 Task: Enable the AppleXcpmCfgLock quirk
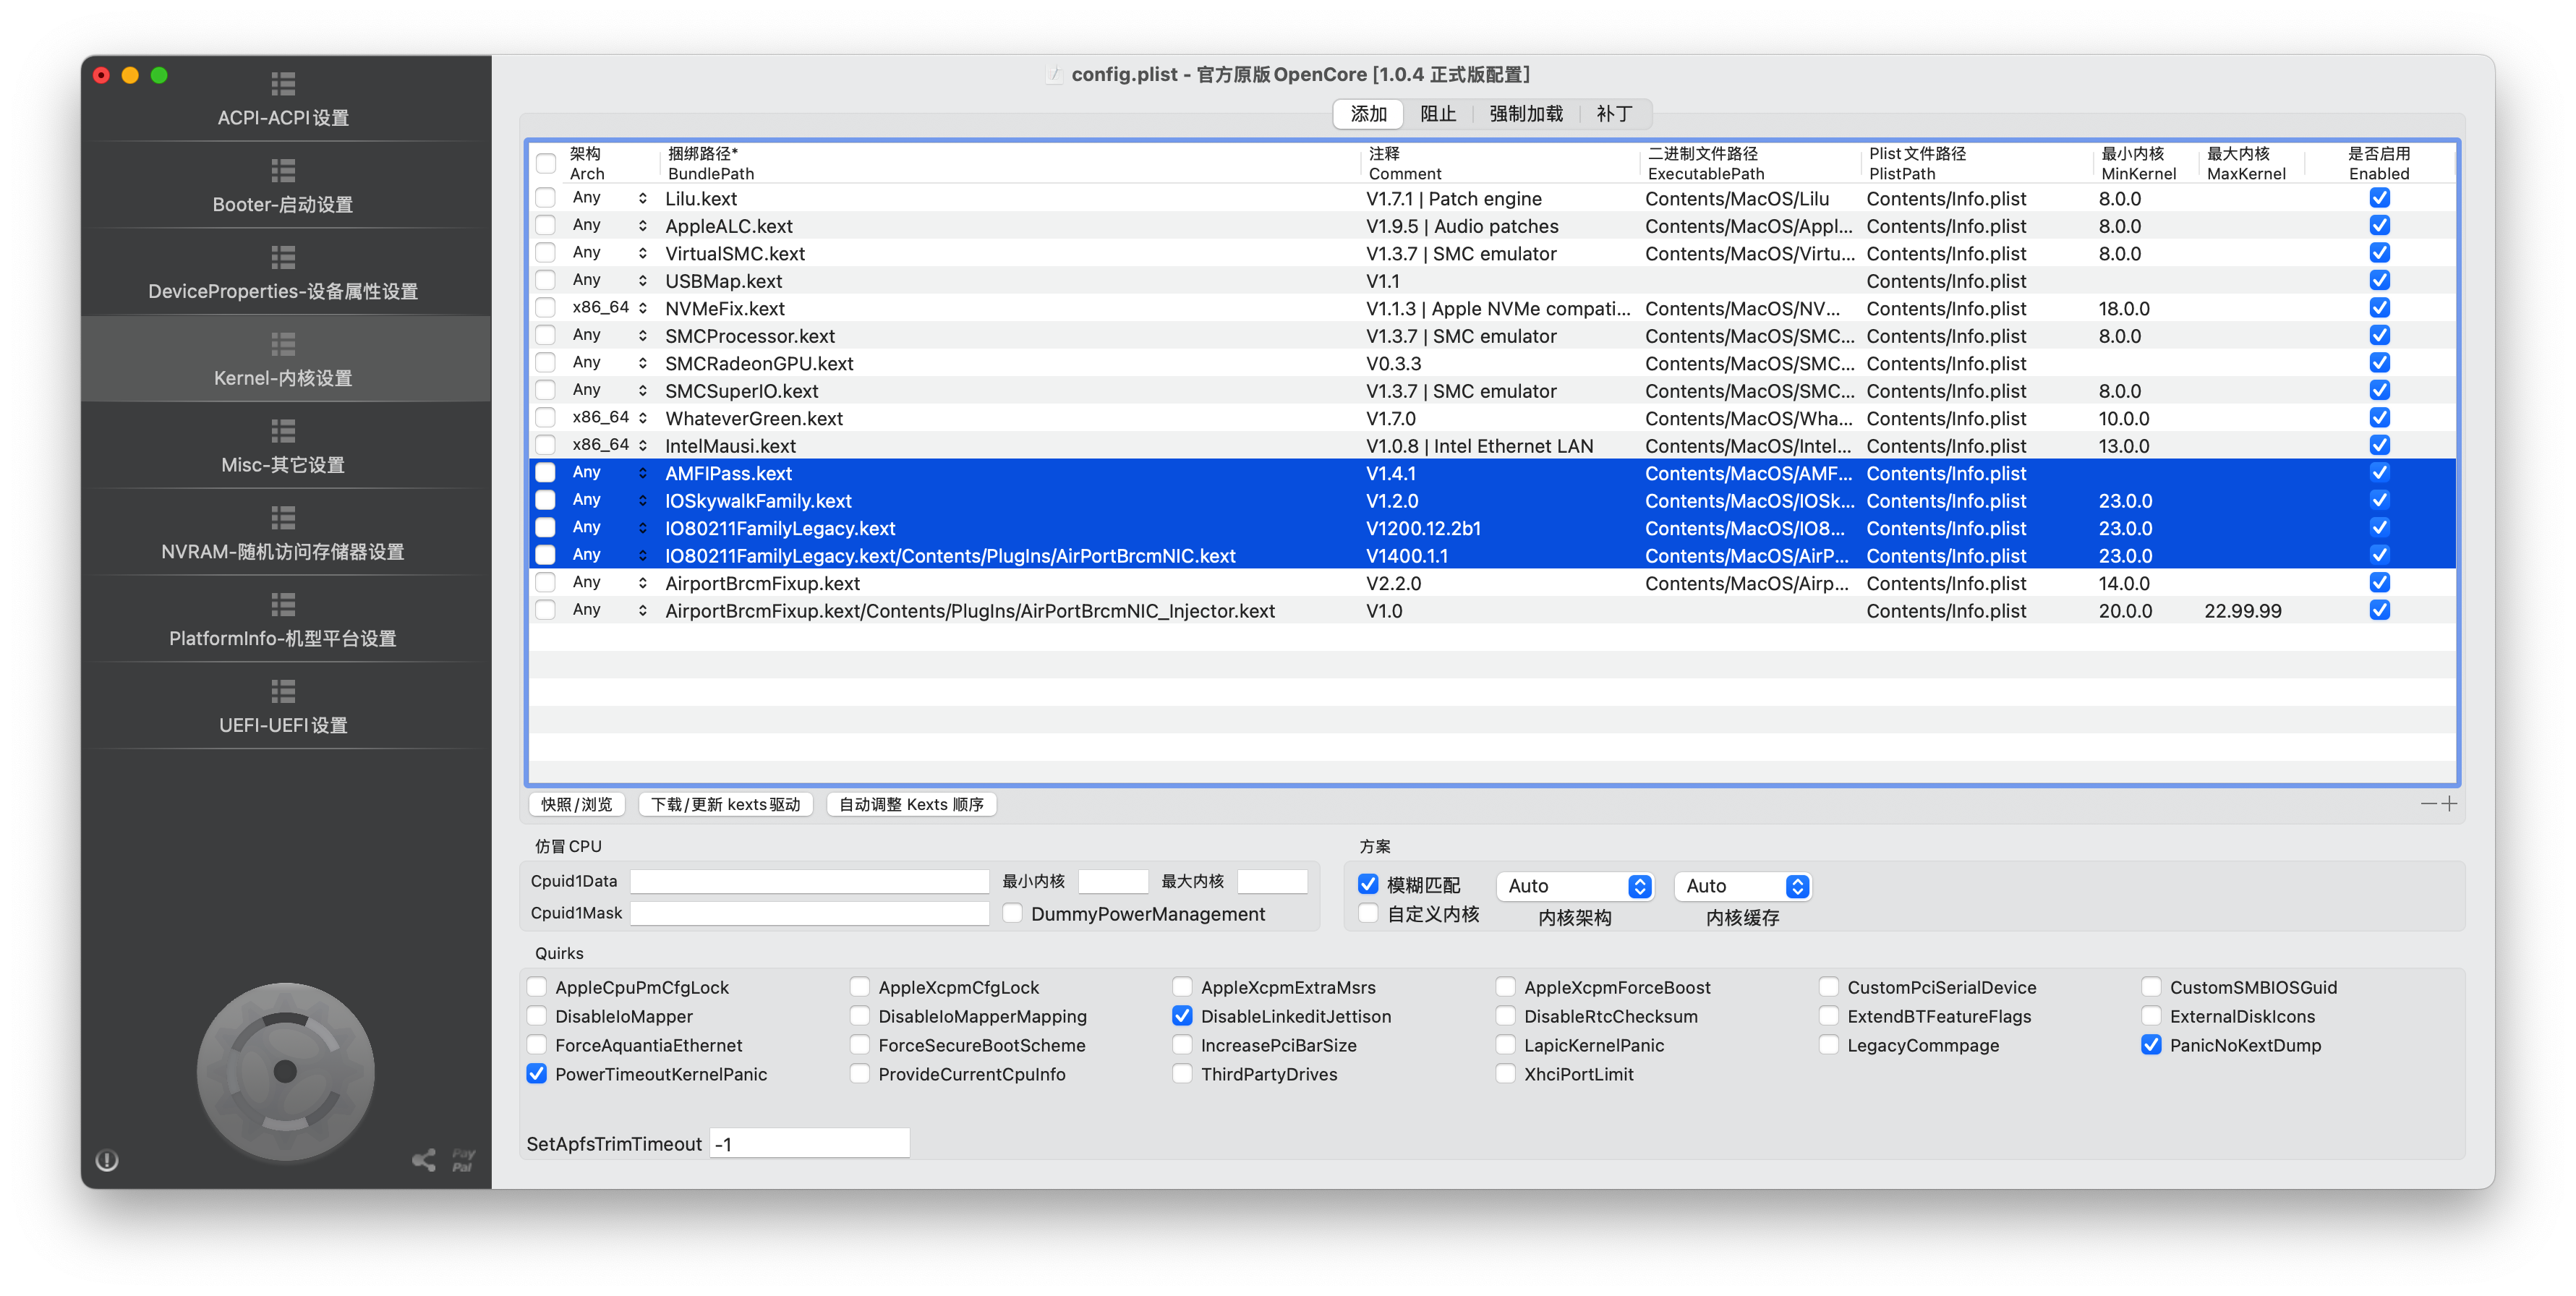point(860,987)
